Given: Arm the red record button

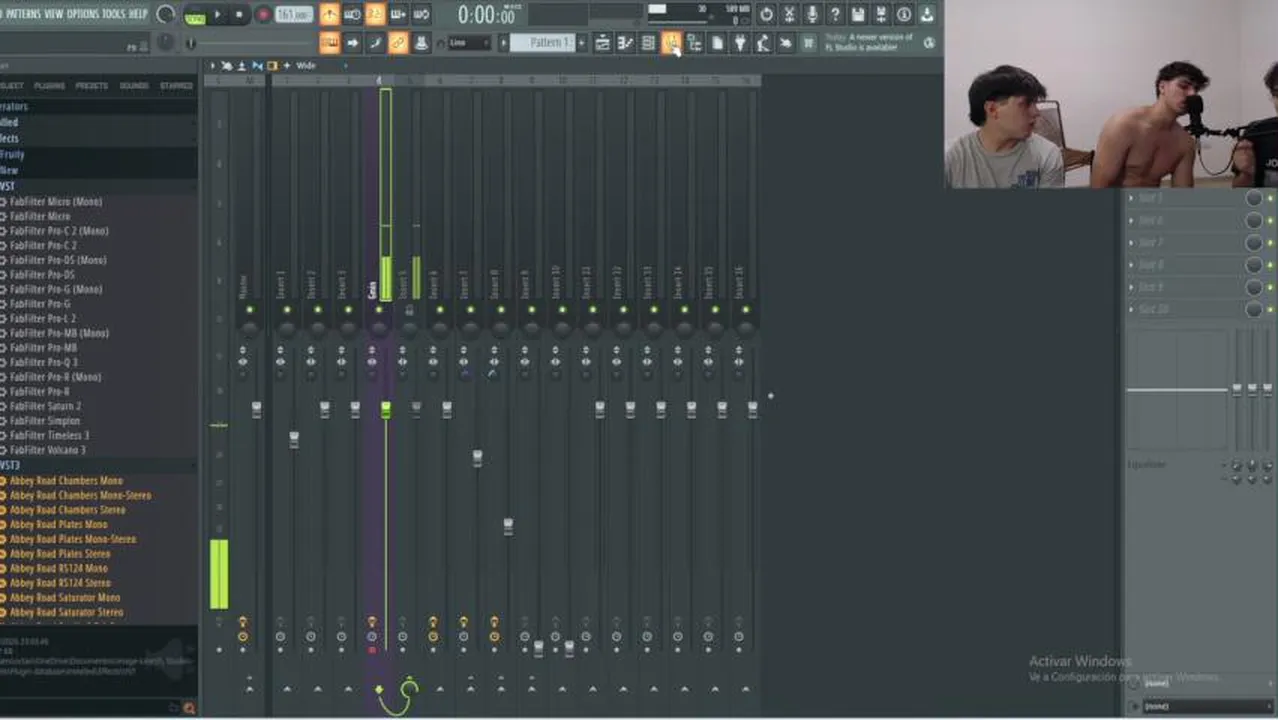Looking at the screenshot, I should coord(263,15).
